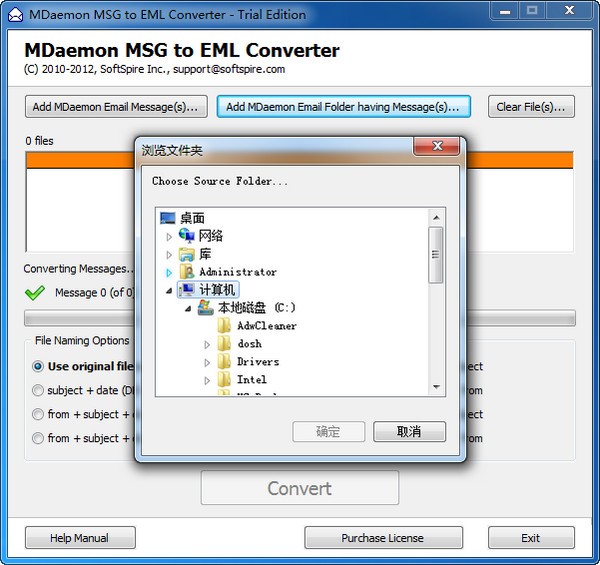Select the 本地磁盘 (C:) tree item label
The width and height of the screenshot is (600, 565).
tap(256, 308)
